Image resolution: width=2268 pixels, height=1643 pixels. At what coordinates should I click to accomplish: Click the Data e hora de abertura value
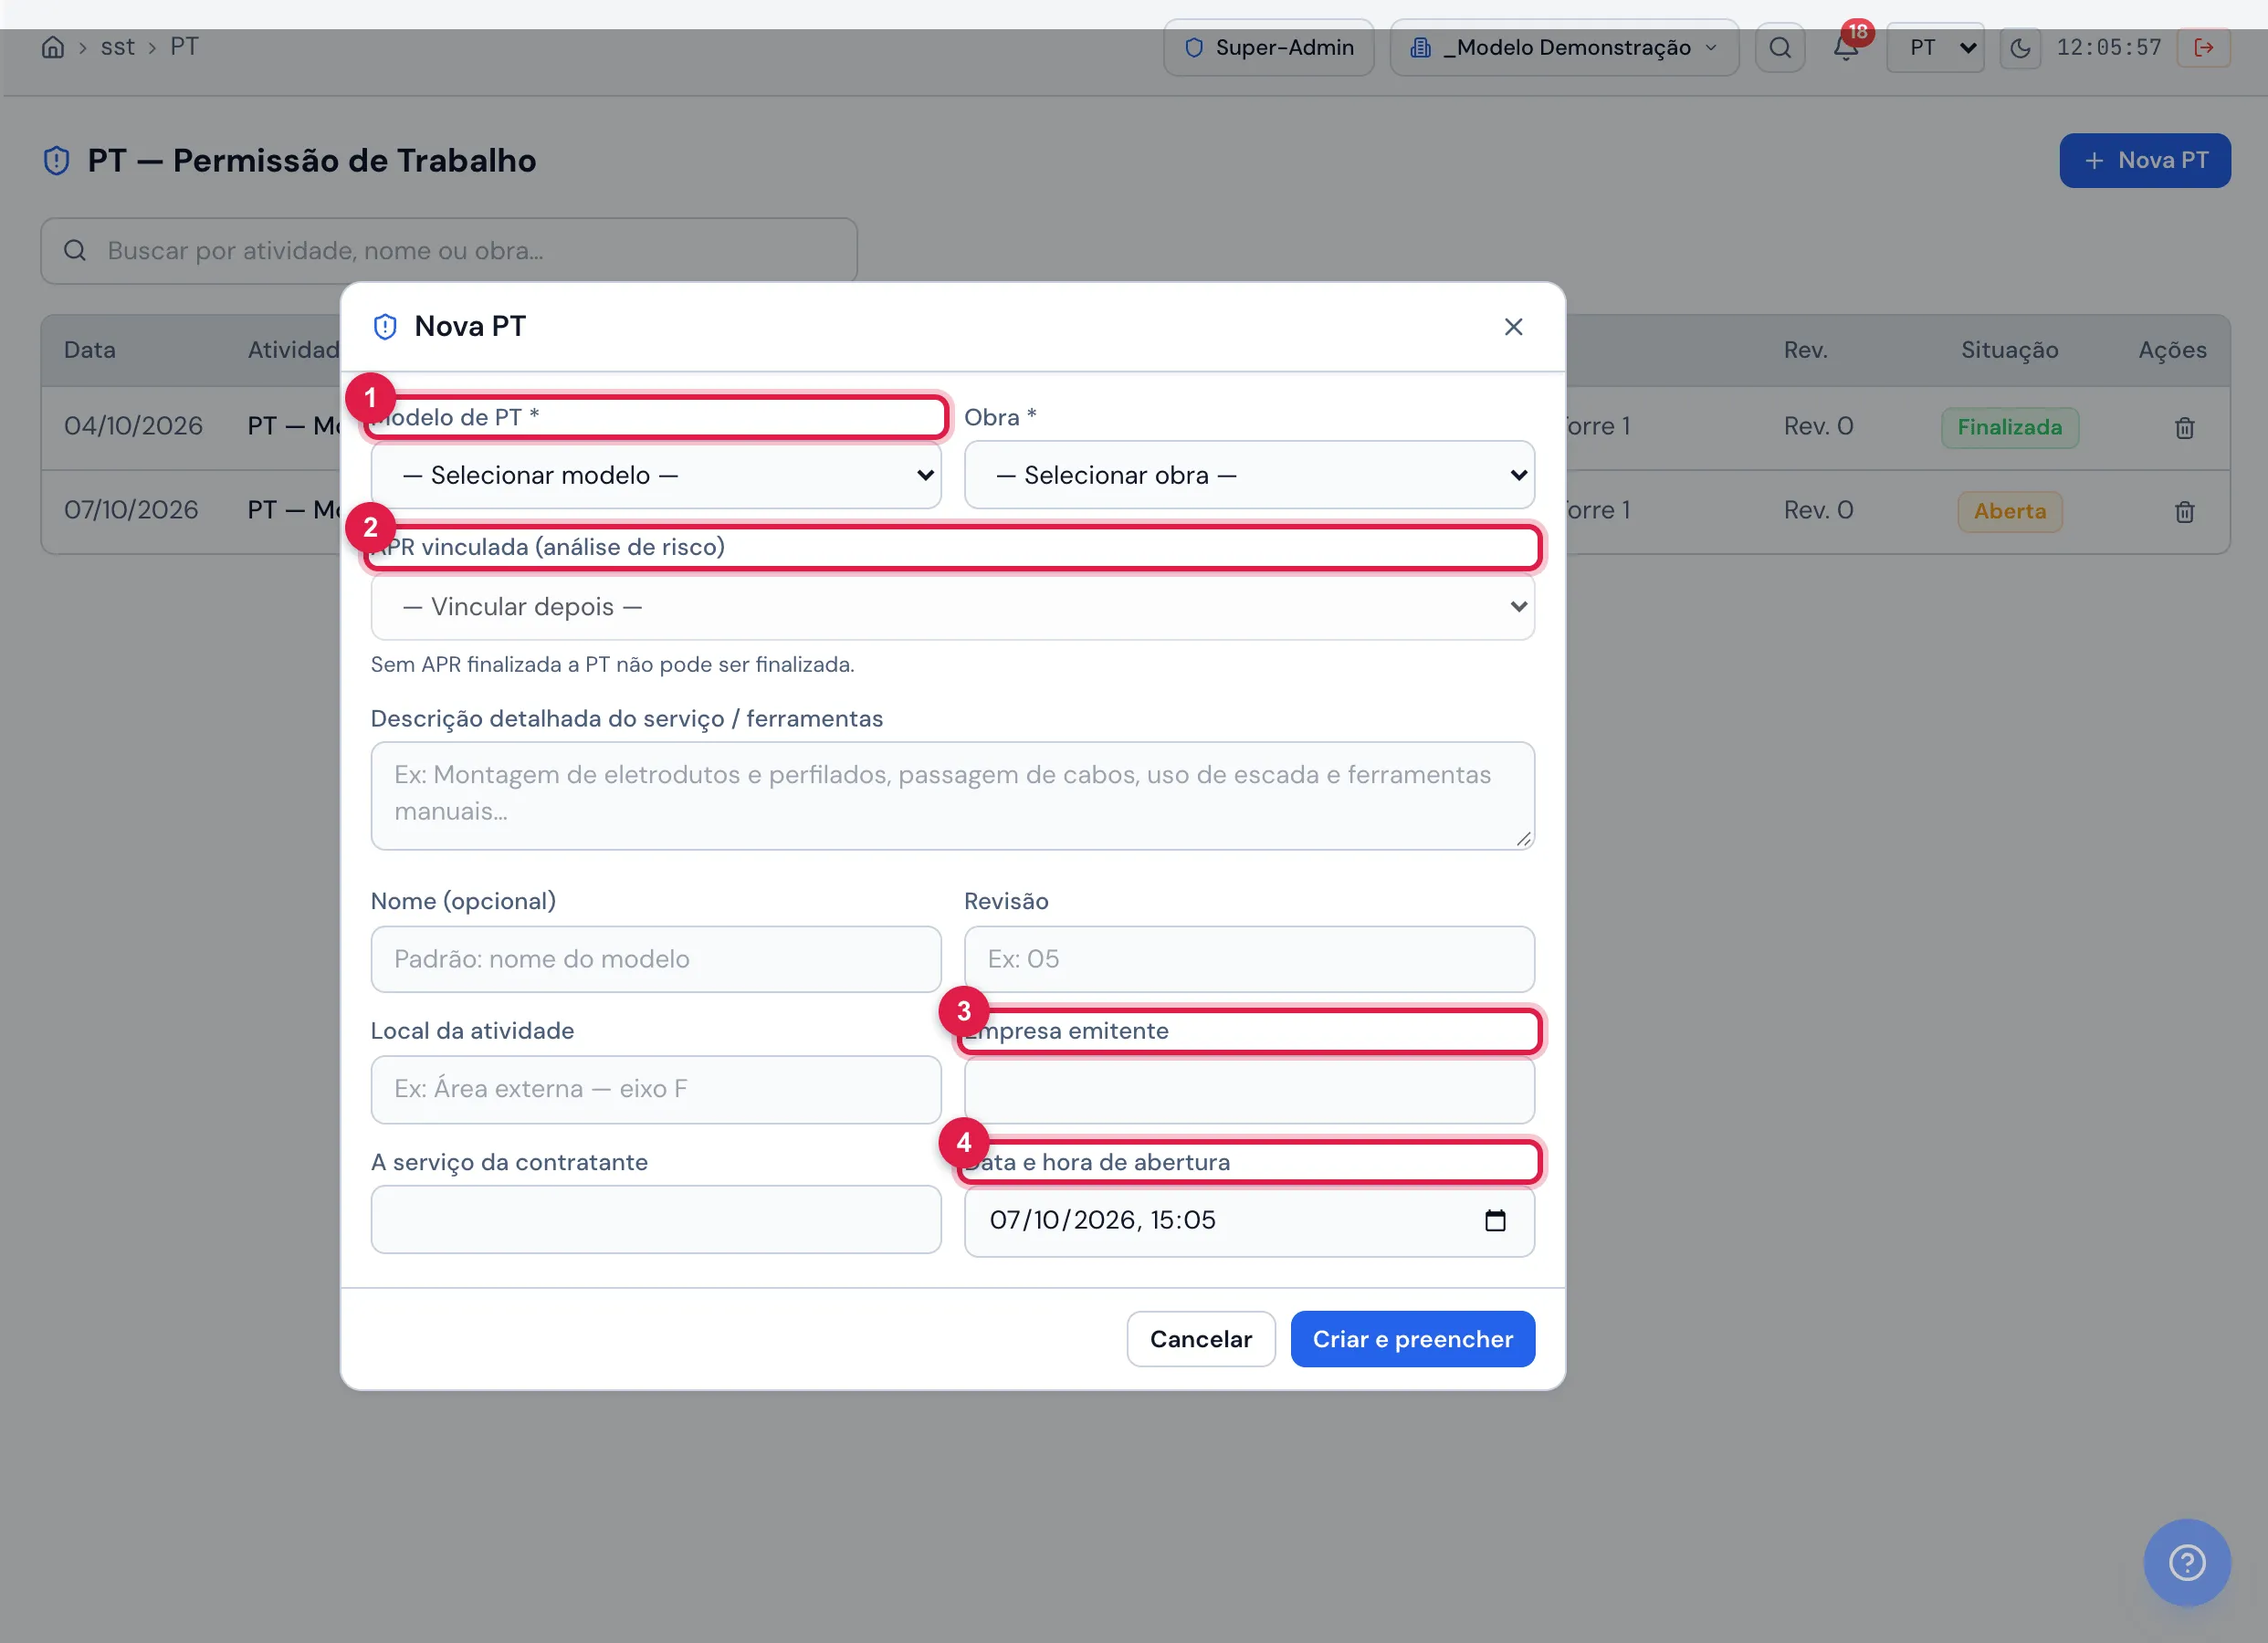tap(1102, 1220)
